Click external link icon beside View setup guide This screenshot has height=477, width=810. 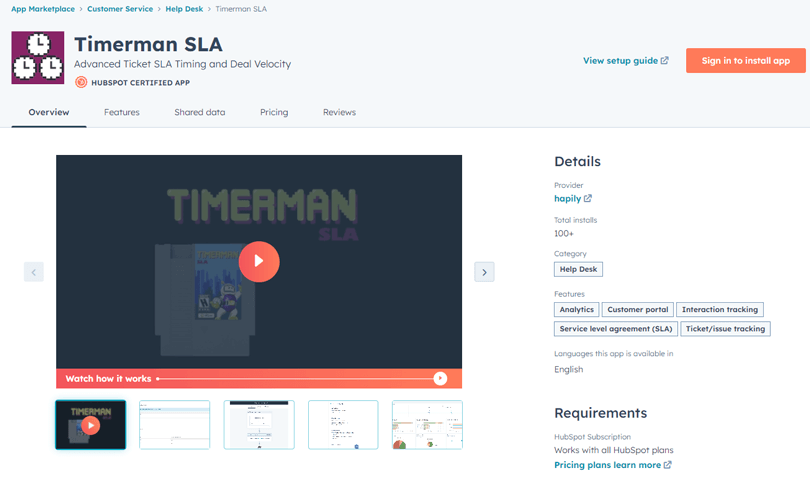coord(664,60)
